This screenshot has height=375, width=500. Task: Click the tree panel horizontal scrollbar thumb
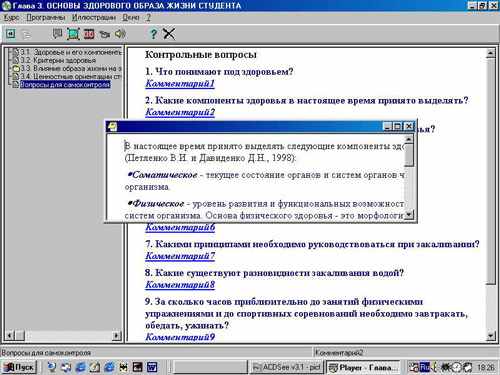coord(20,335)
